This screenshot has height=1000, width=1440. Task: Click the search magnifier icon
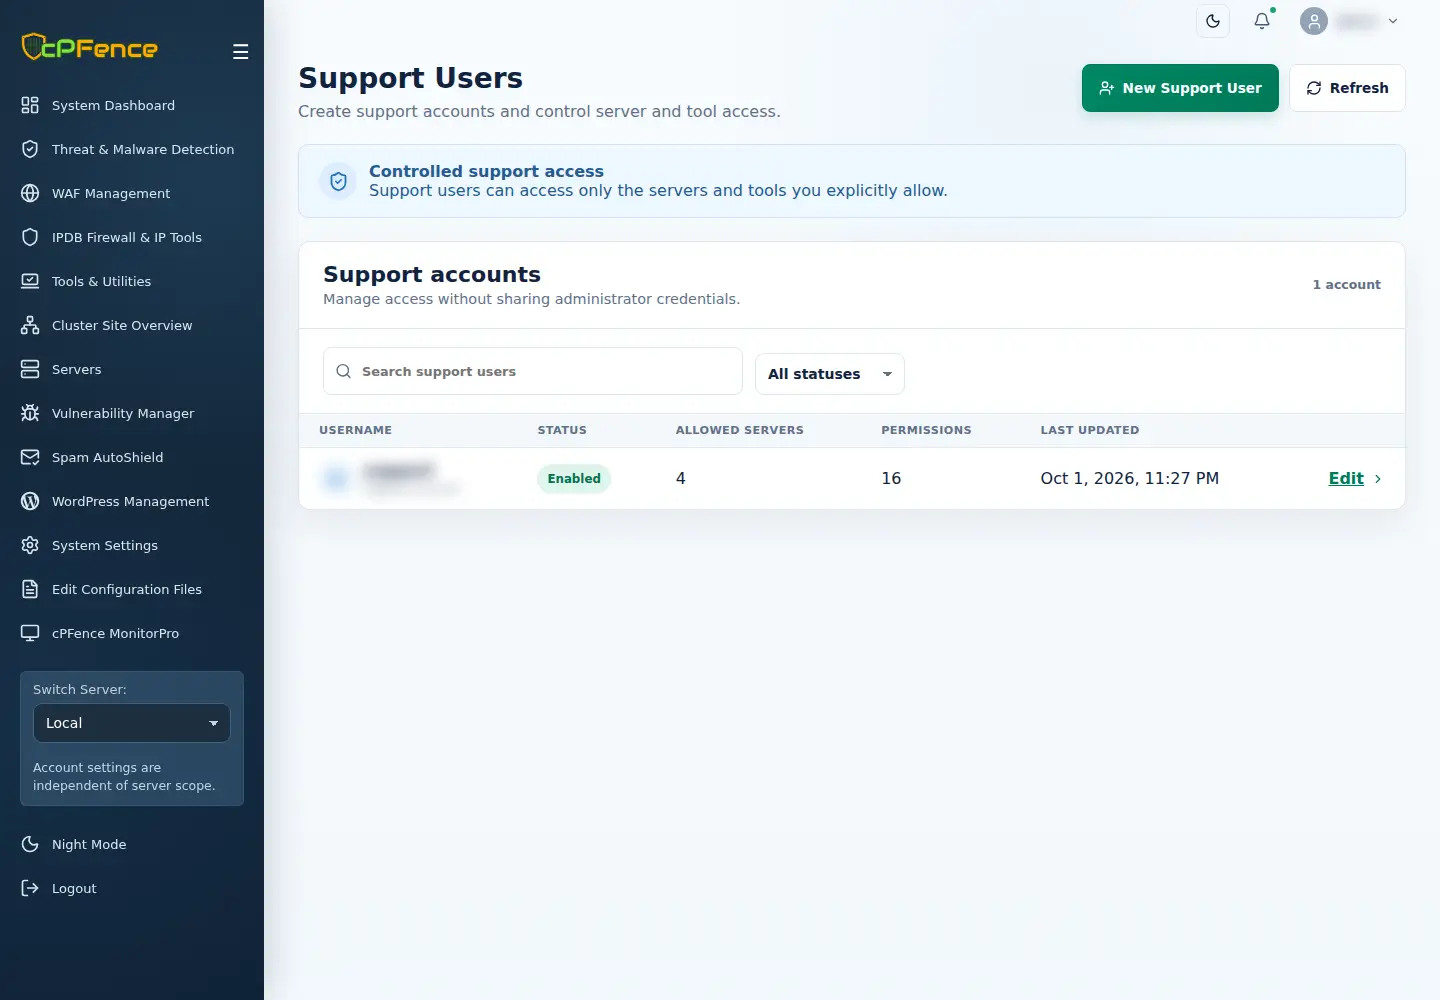click(343, 371)
